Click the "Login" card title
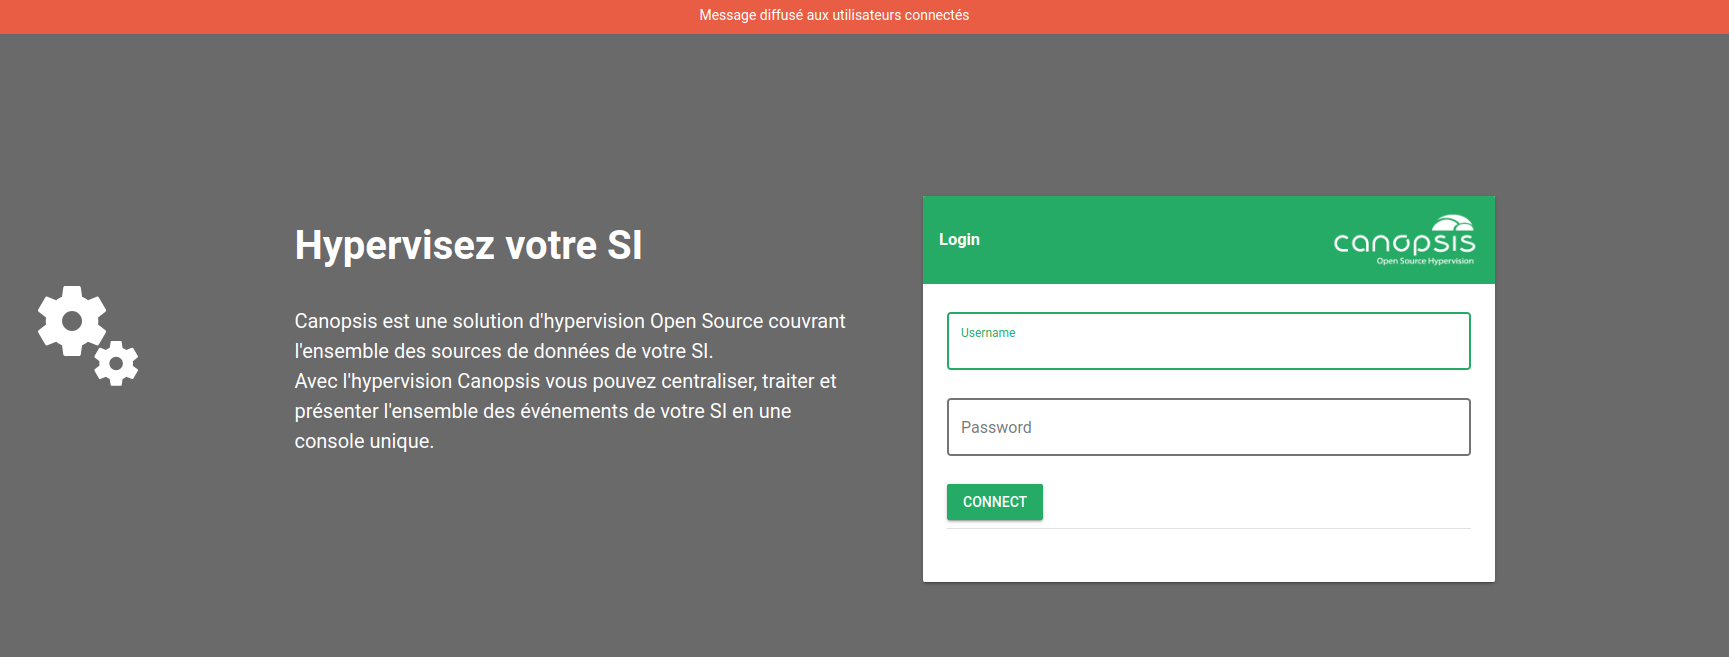The image size is (1729, 657). (959, 240)
